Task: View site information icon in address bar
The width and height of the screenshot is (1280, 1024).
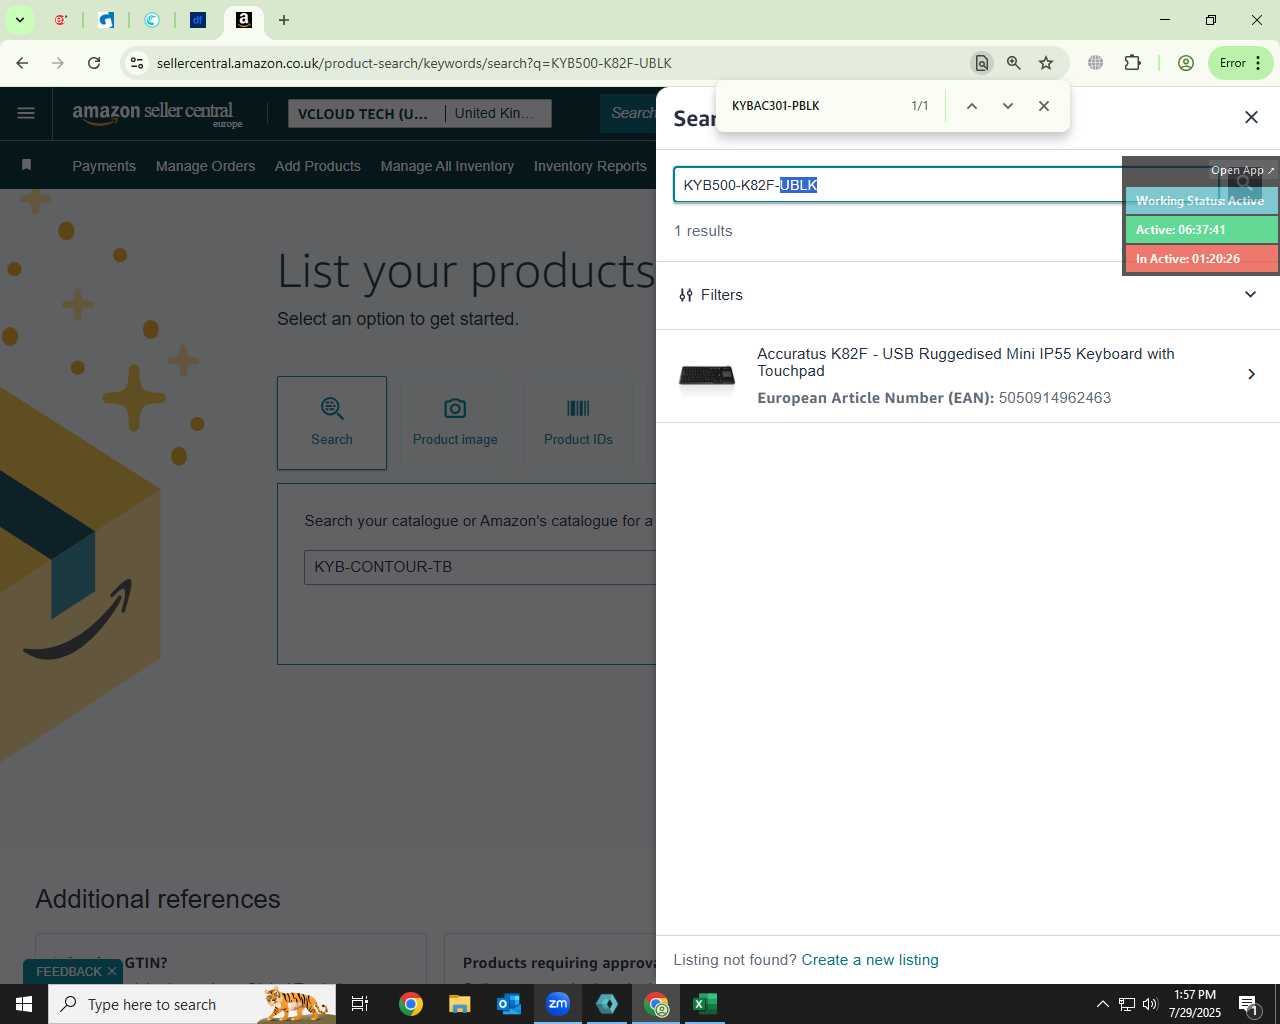Action: pyautogui.click(x=137, y=63)
